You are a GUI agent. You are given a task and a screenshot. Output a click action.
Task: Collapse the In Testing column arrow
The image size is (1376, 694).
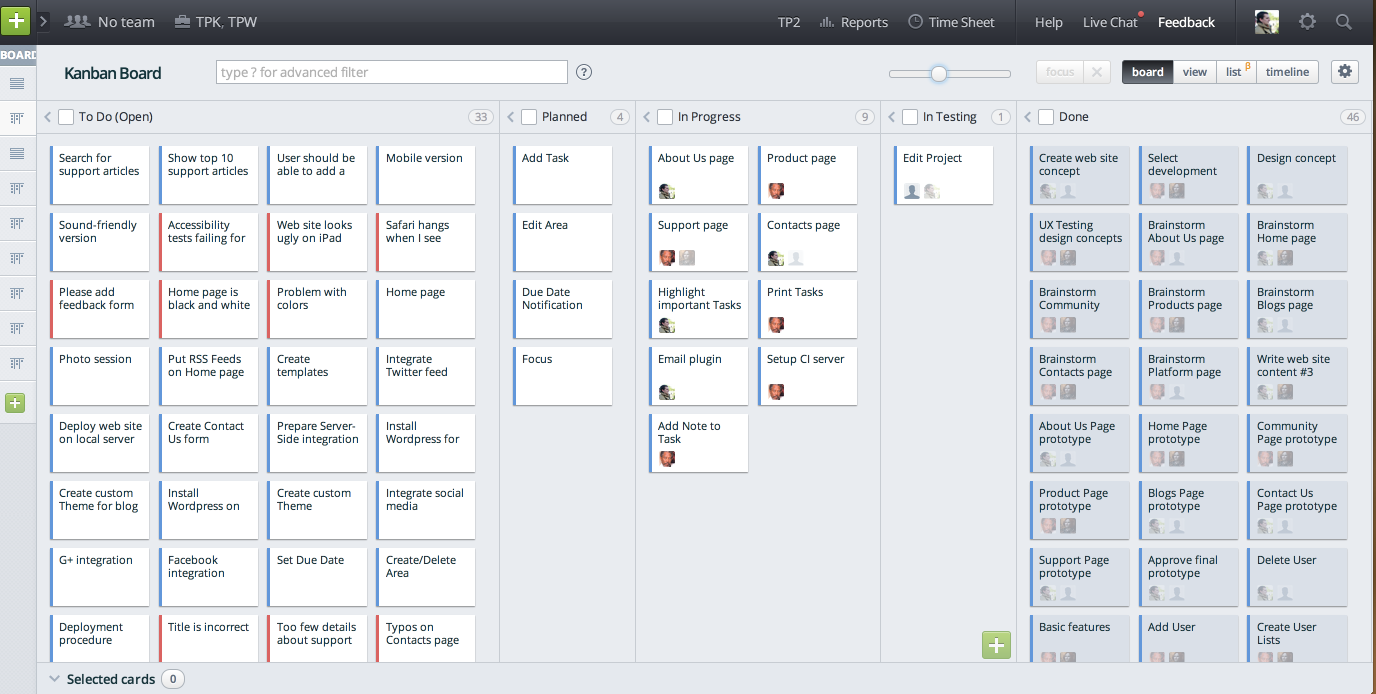pyautogui.click(x=892, y=117)
